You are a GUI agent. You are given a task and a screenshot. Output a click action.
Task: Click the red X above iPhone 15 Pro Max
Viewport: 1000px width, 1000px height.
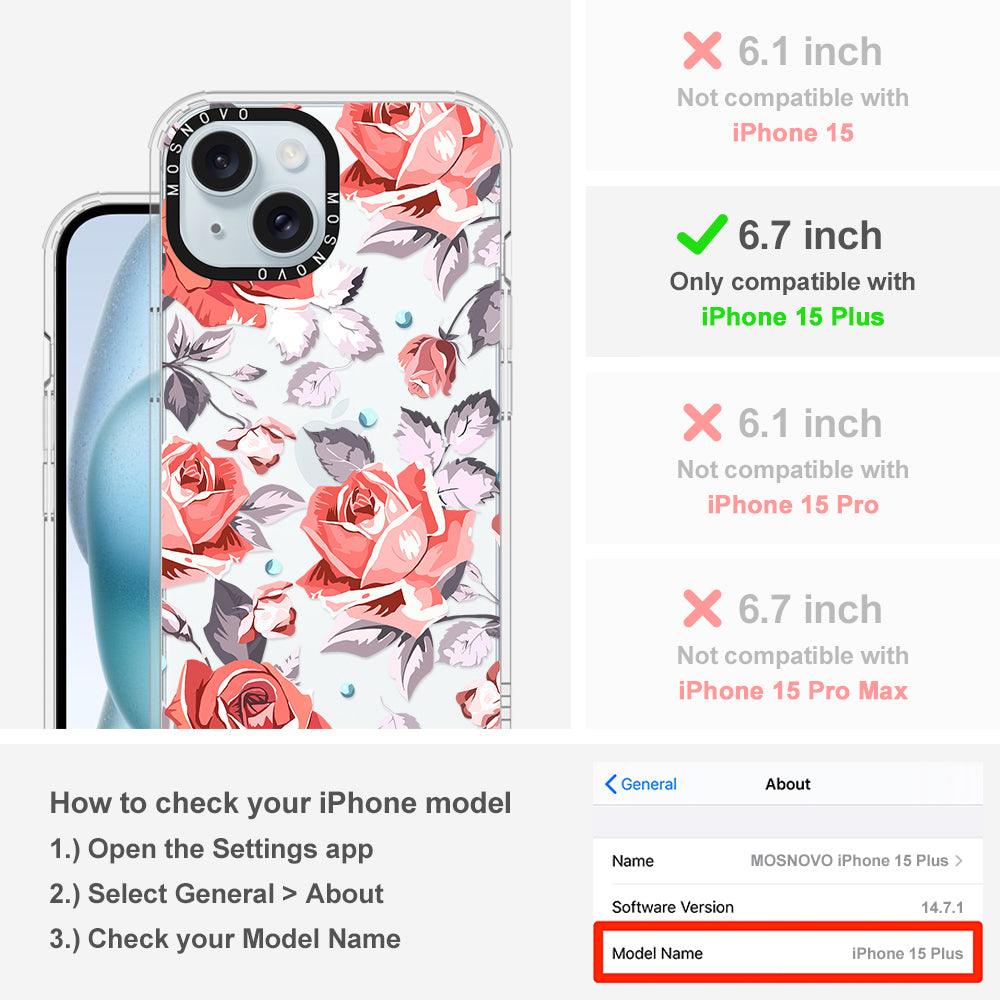(702, 608)
